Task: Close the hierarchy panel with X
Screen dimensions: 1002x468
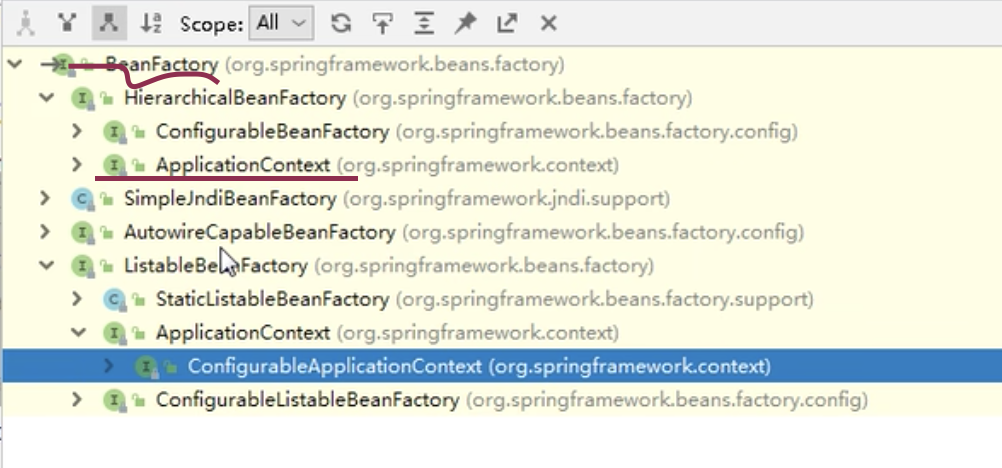Action: pos(549,24)
